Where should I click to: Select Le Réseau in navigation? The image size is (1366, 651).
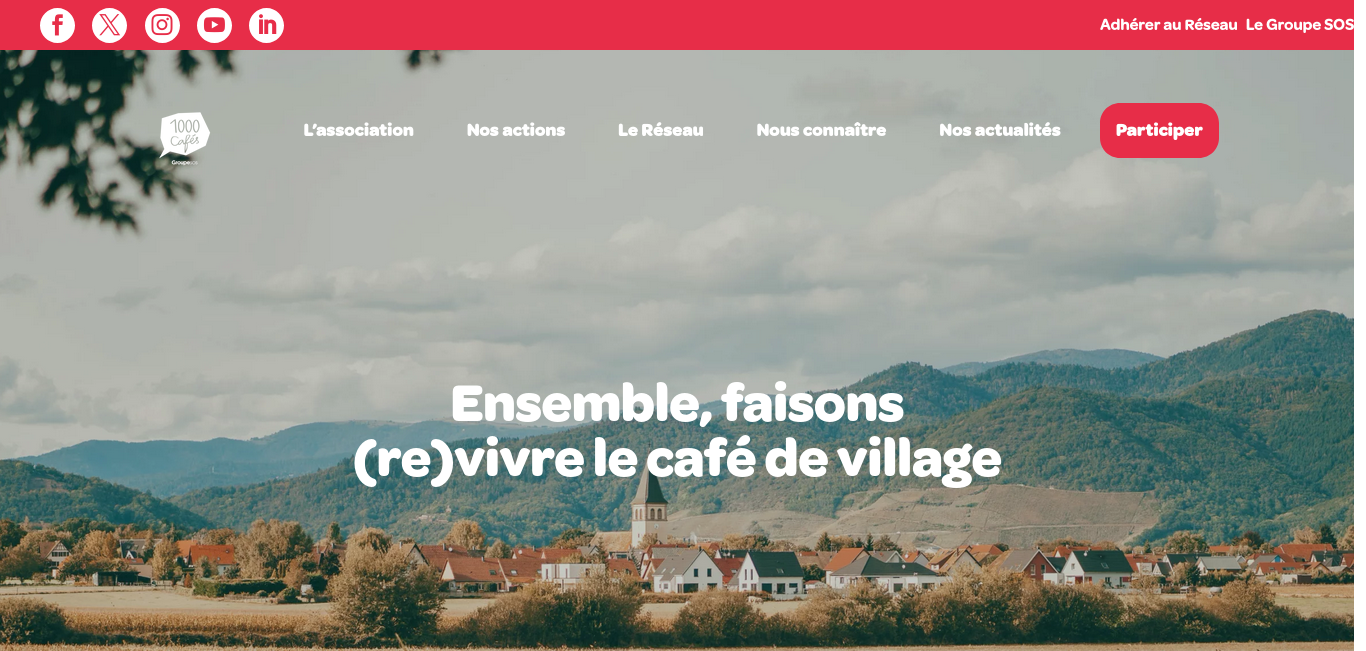[661, 130]
